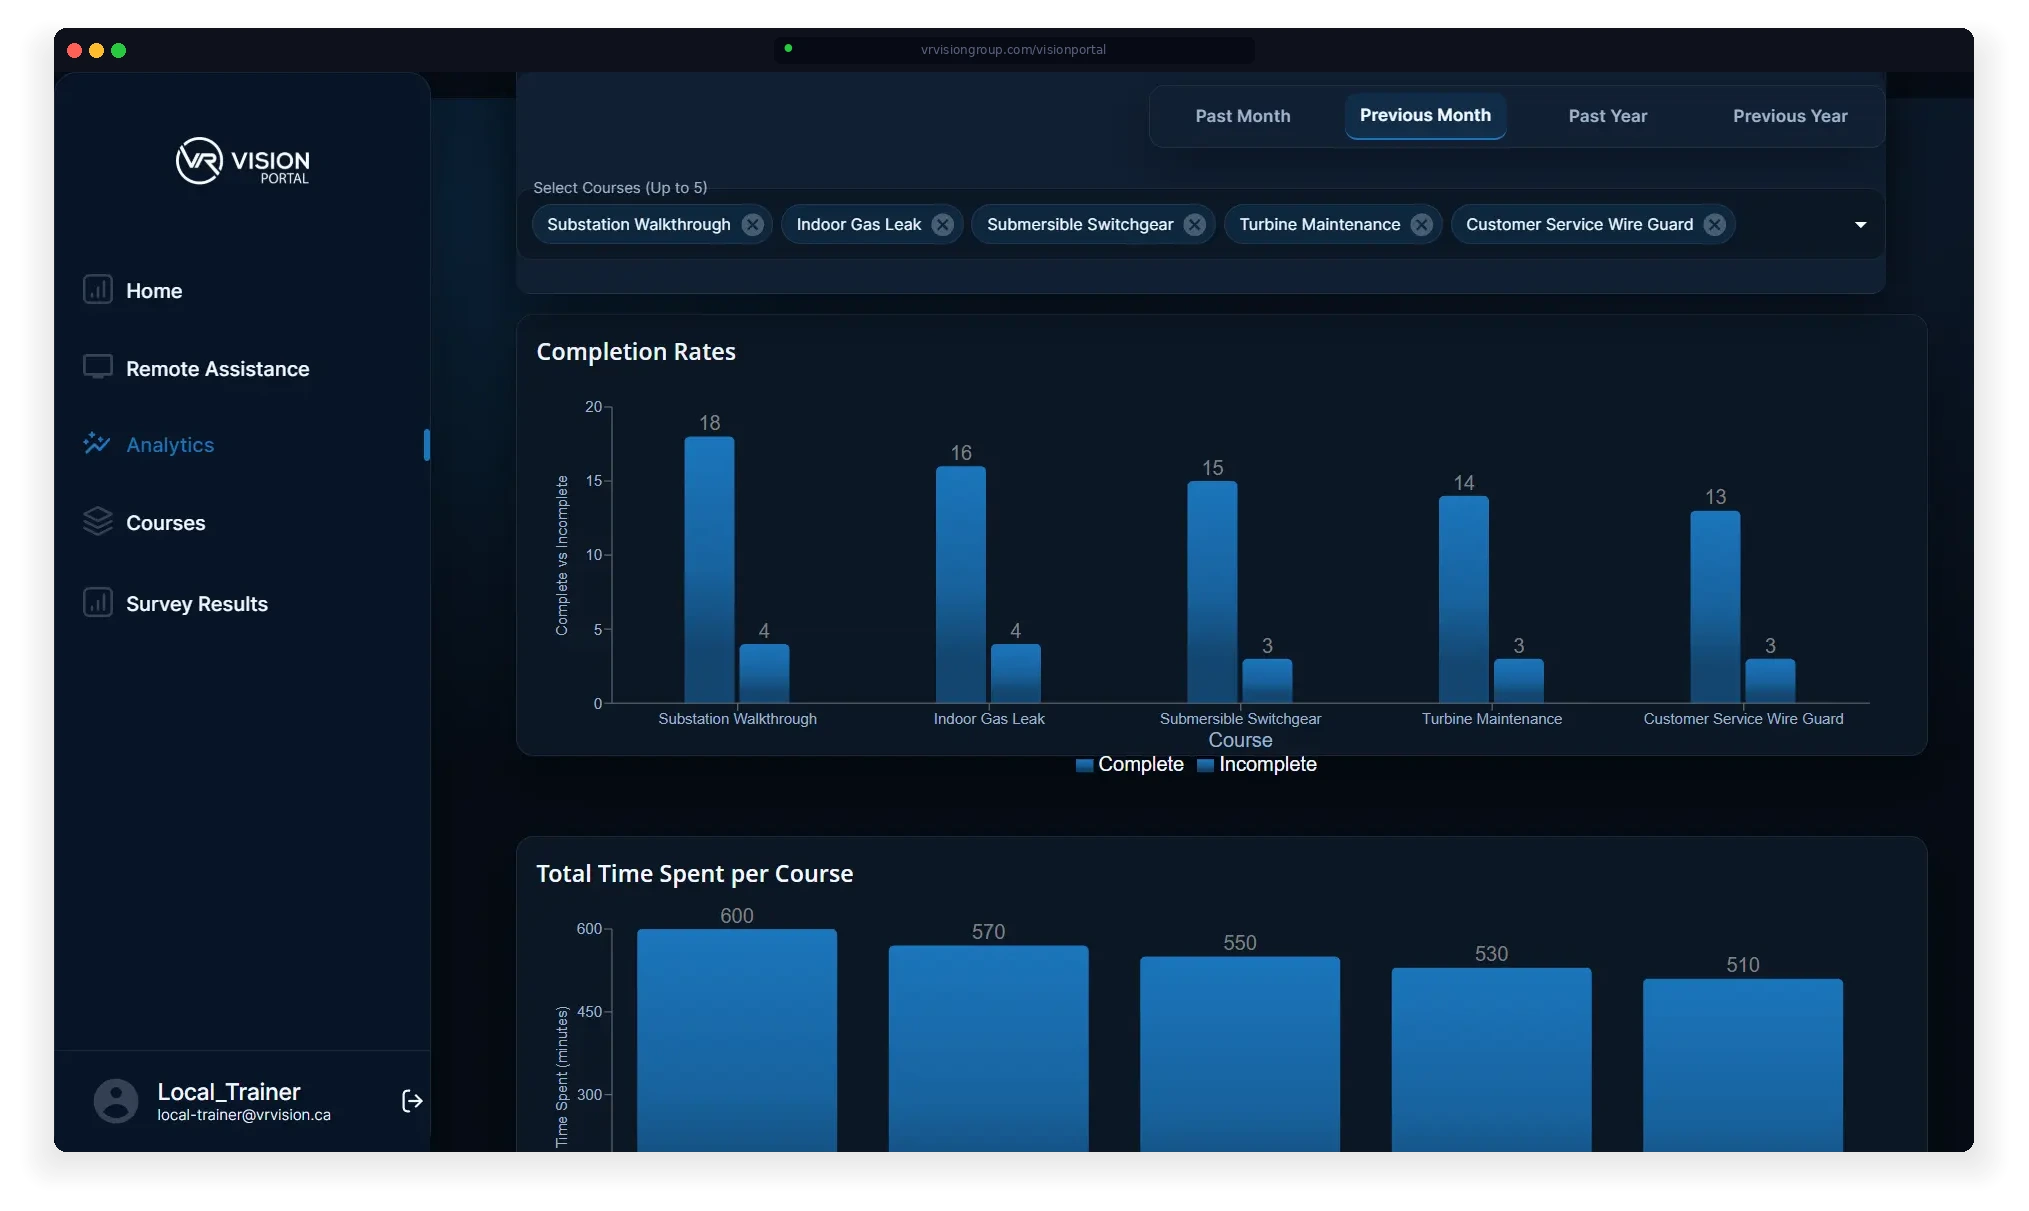Switch to the Previous Year view
Viewport: 2029px width, 1211px height.
pyautogui.click(x=1789, y=115)
